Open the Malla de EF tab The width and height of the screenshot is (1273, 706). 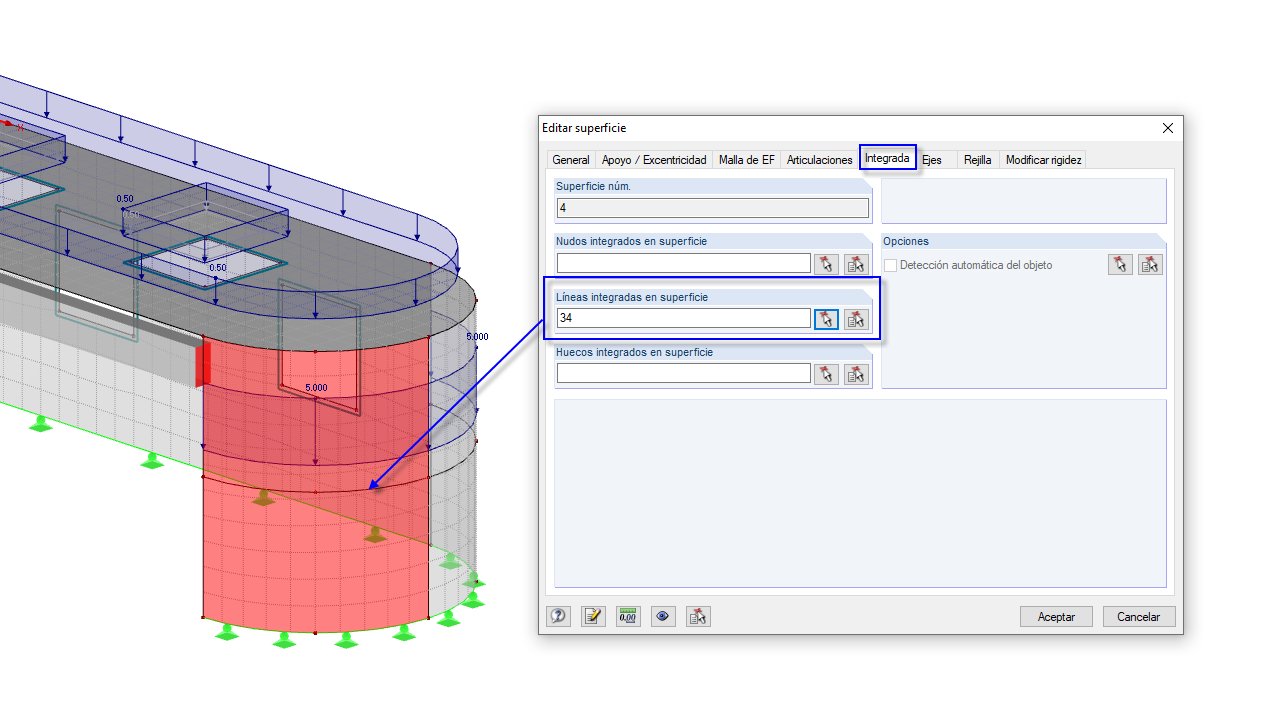pos(747,160)
